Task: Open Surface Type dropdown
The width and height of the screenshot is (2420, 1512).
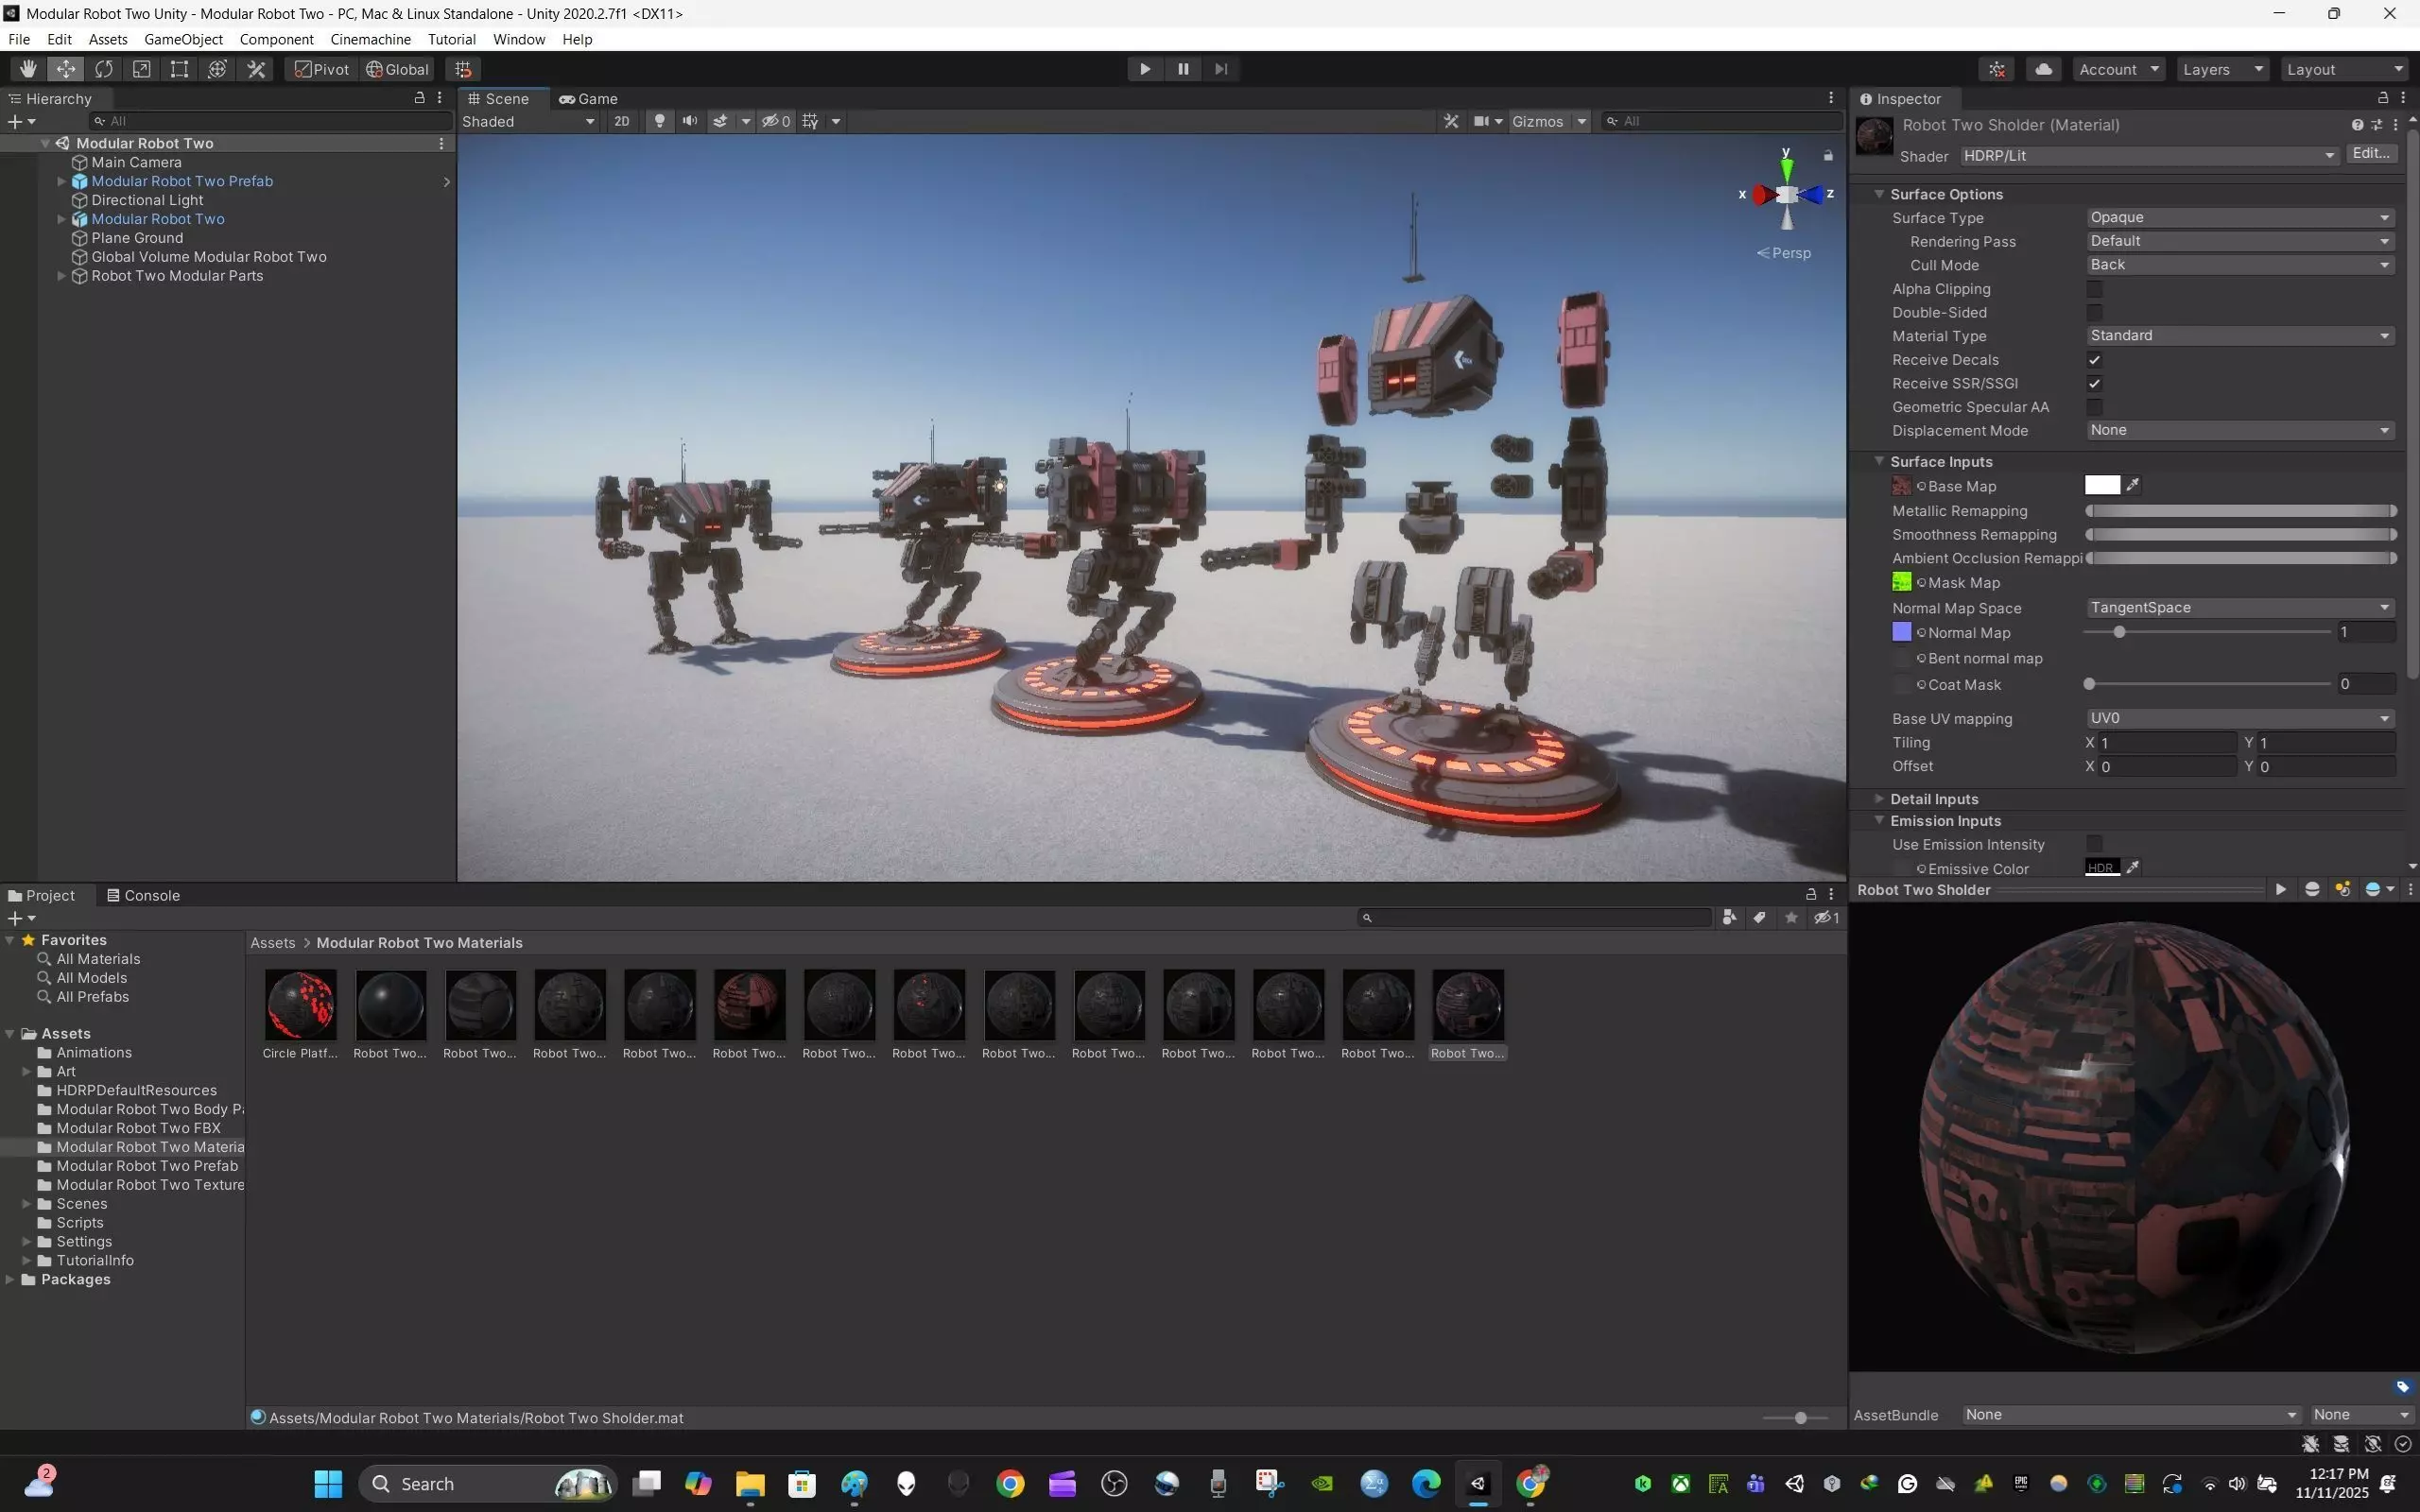Action: click(x=2240, y=218)
